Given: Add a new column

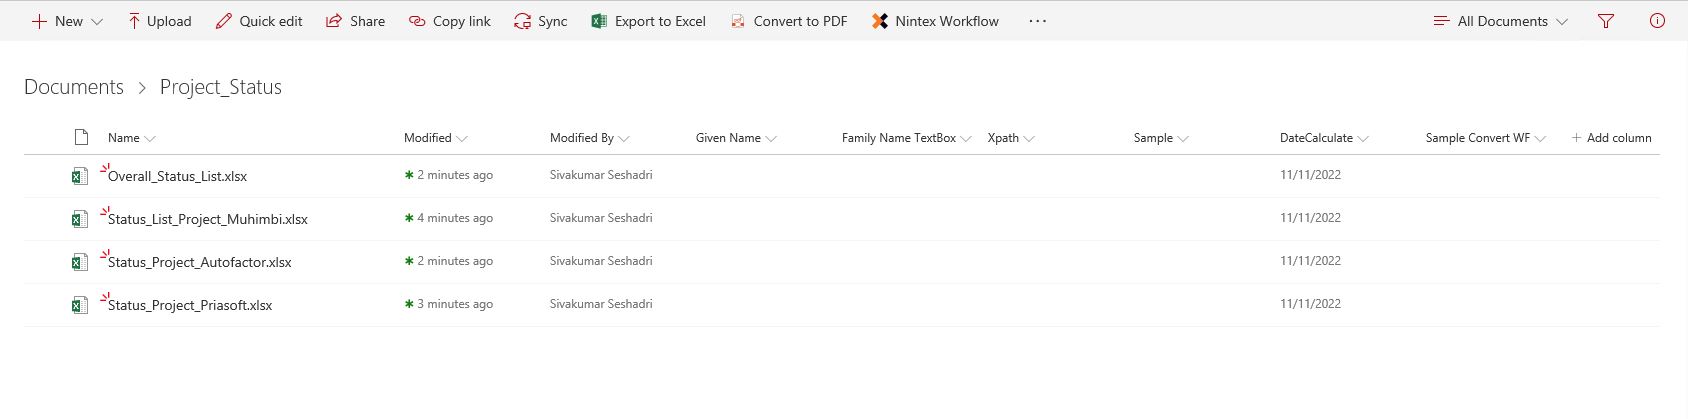Looking at the screenshot, I should 1611,138.
